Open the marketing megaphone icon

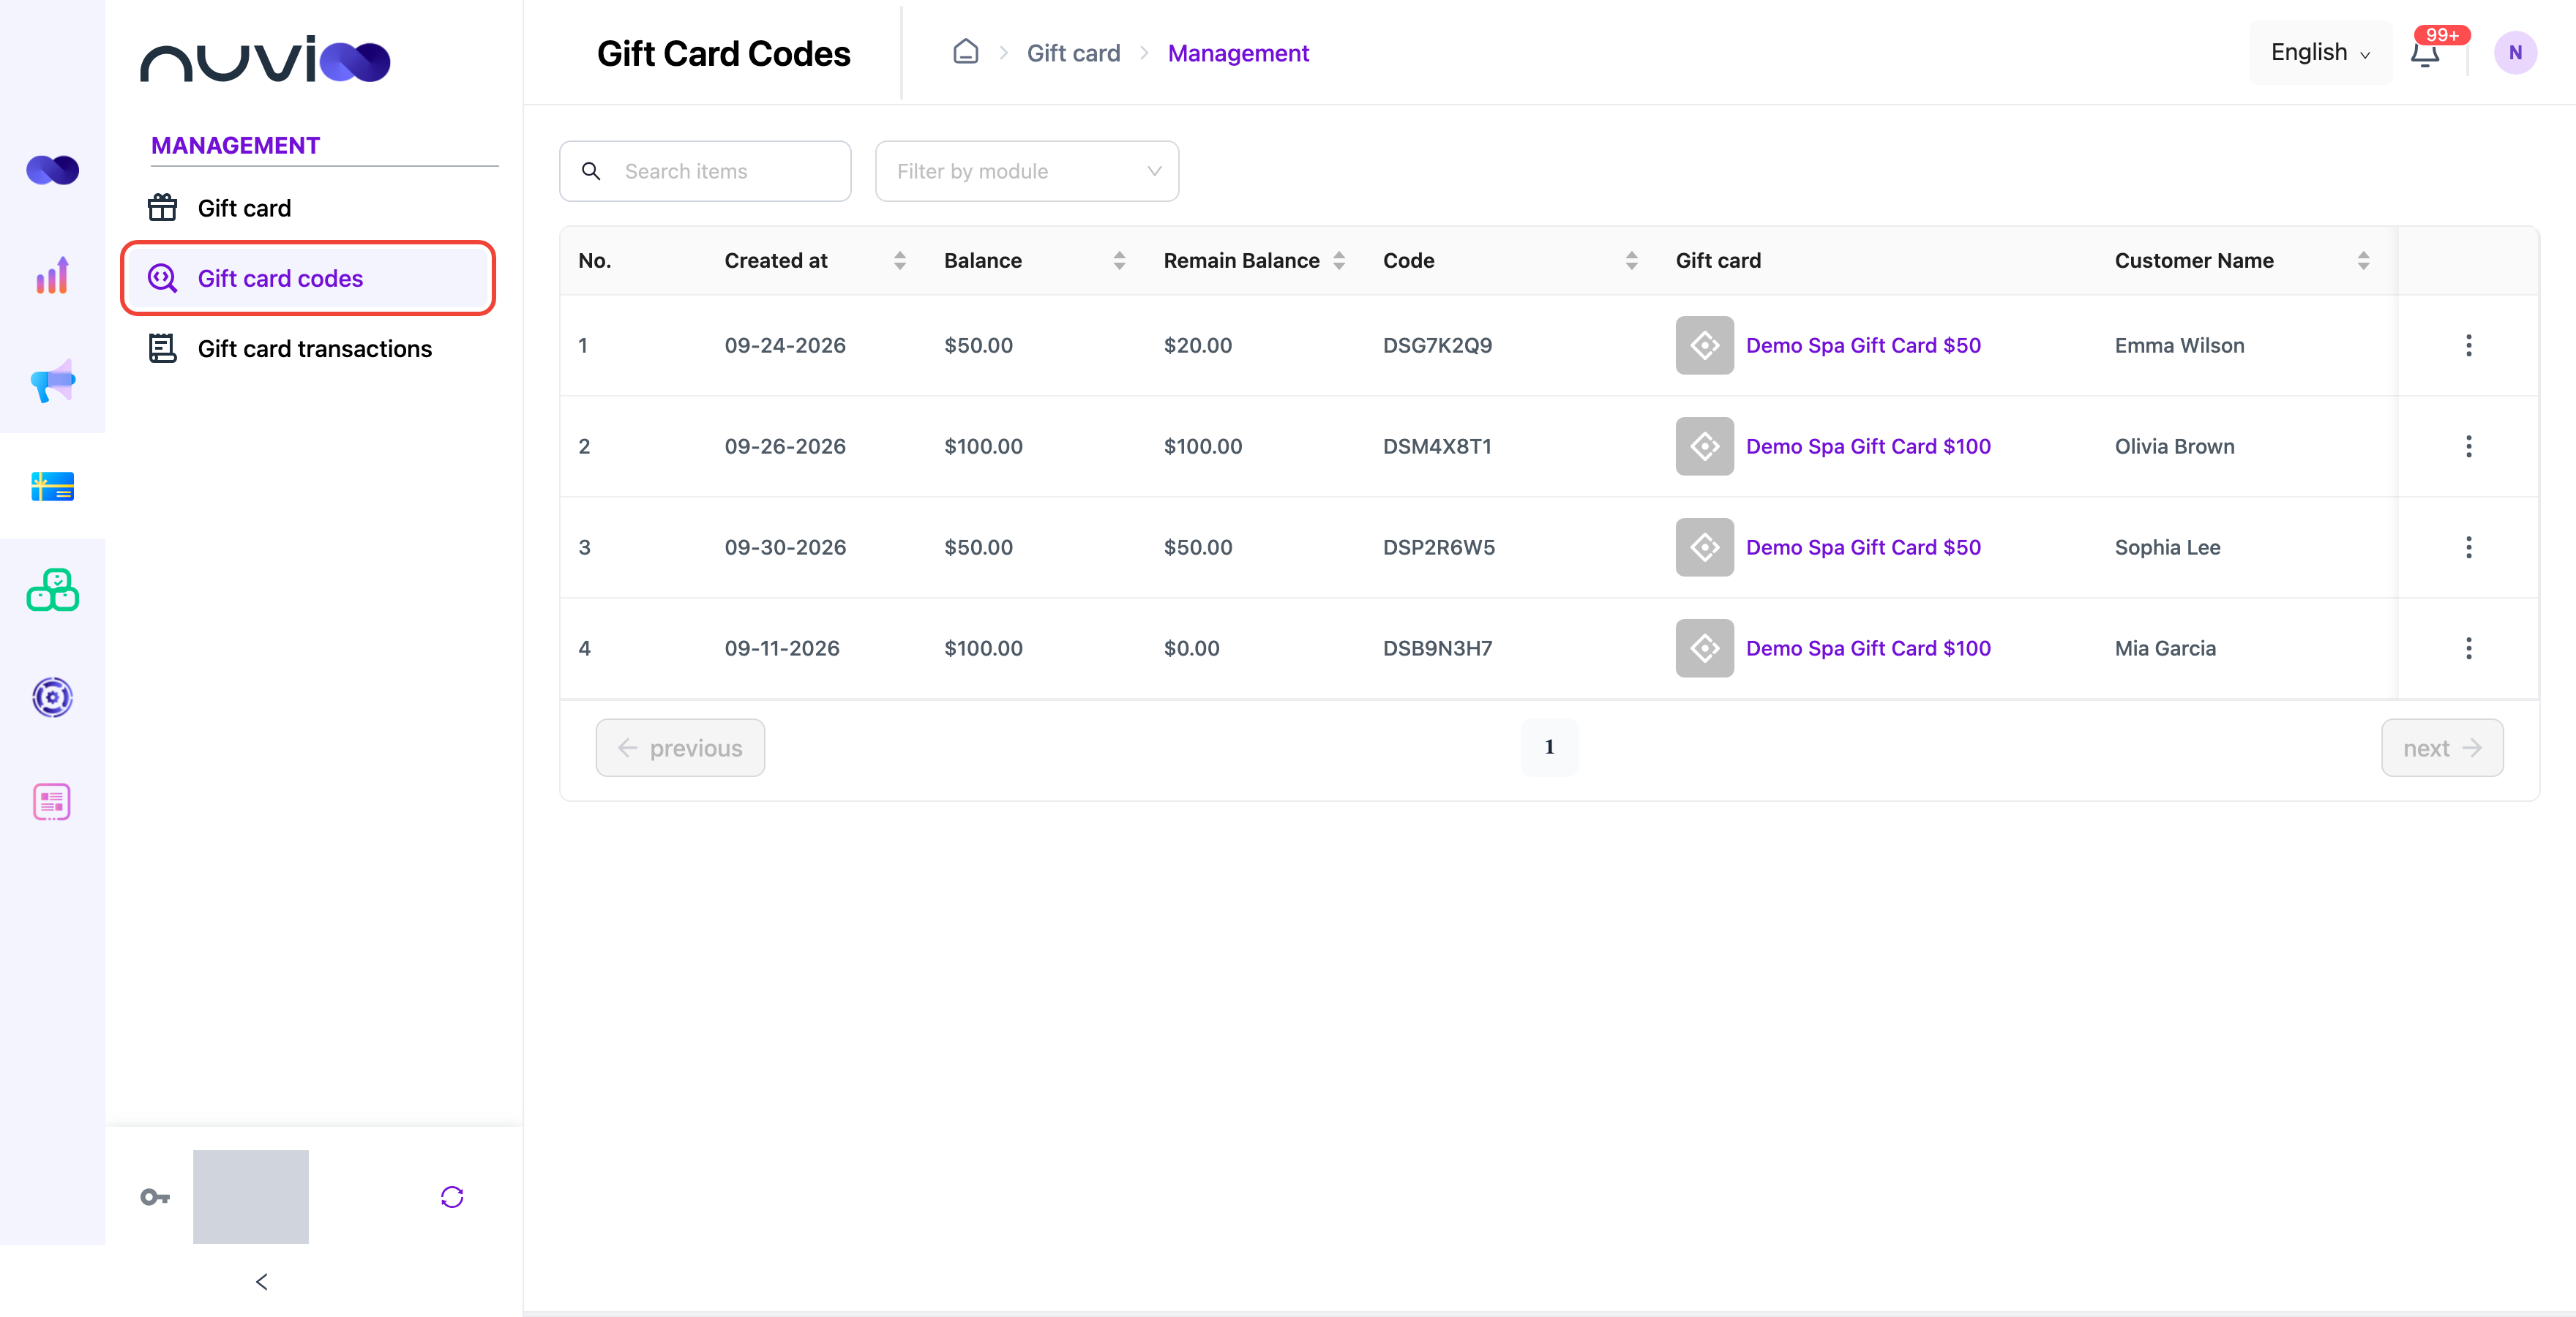[x=52, y=380]
